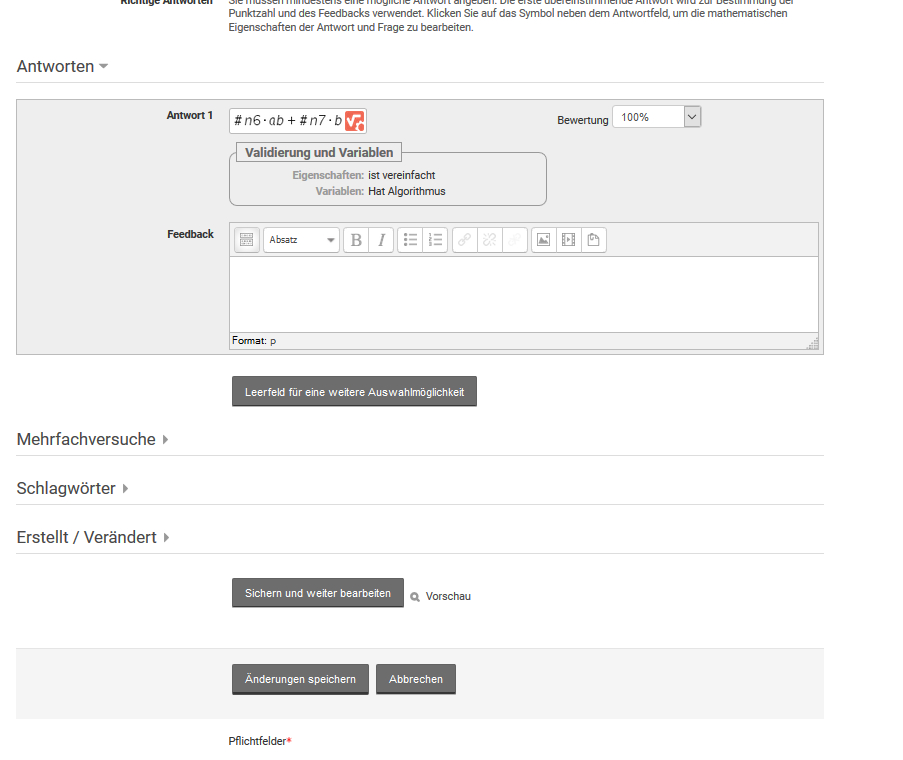Open the Bewertung 100% dropdown
Image resolution: width=903 pixels, height=760 pixels.
tap(656, 117)
